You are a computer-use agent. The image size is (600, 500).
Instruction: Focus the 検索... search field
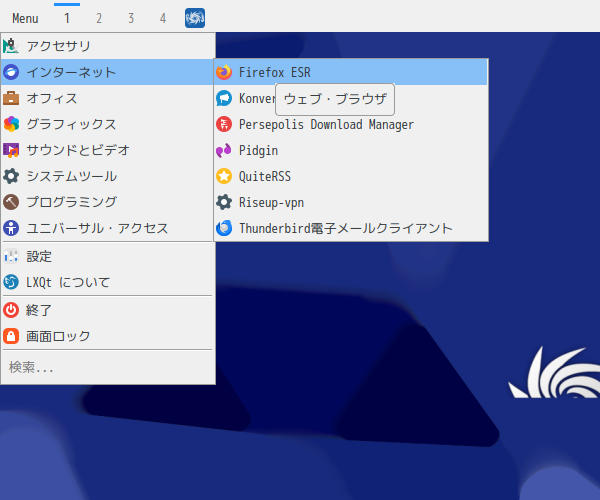(x=107, y=367)
